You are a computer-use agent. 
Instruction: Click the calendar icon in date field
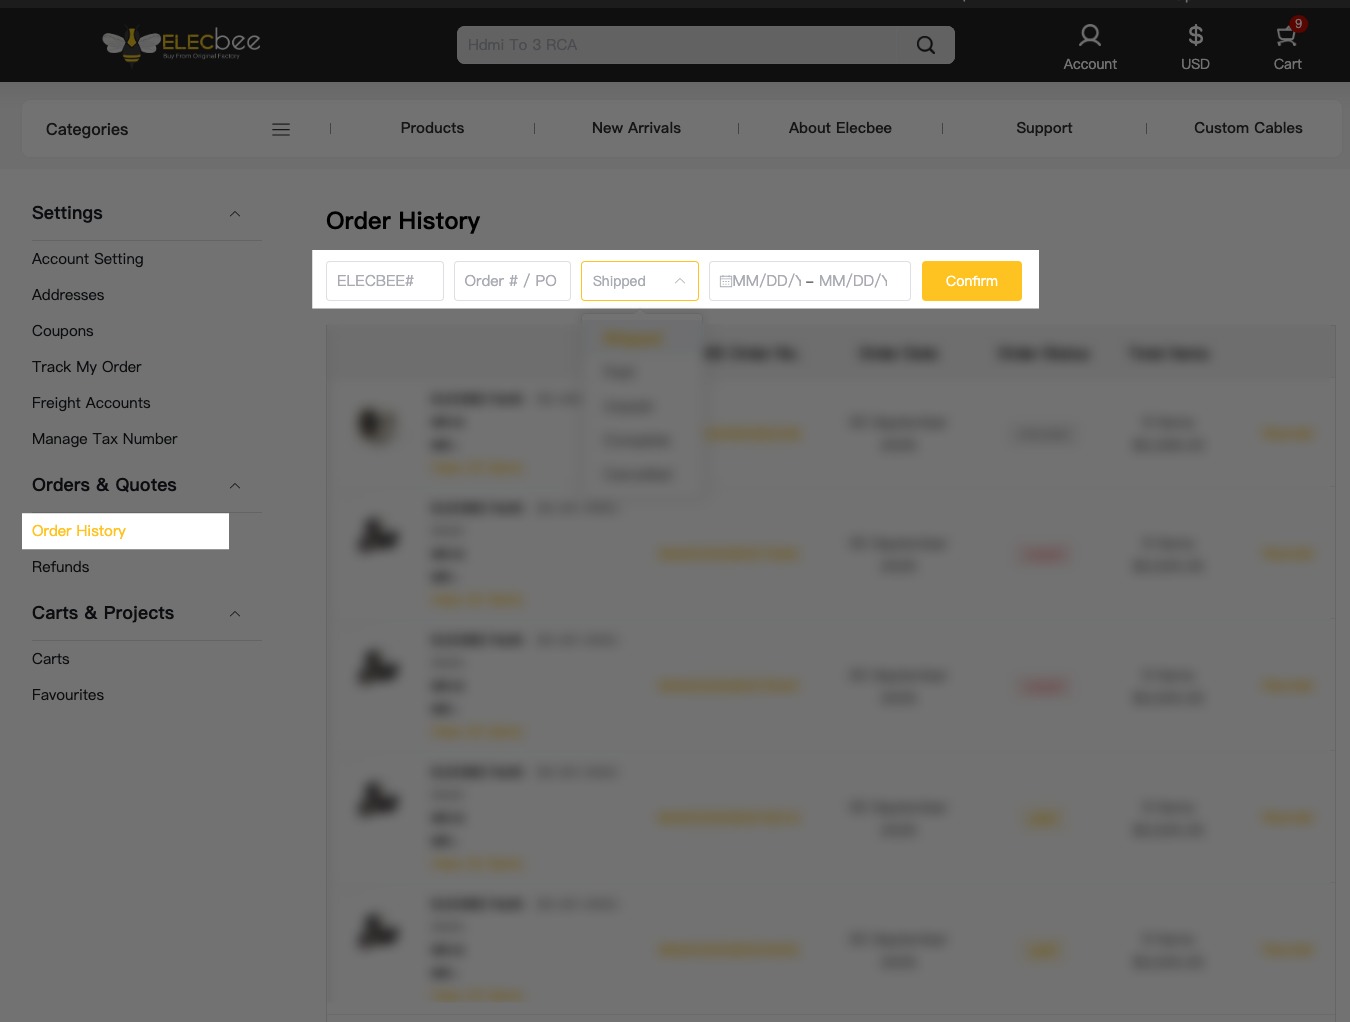coord(726,281)
